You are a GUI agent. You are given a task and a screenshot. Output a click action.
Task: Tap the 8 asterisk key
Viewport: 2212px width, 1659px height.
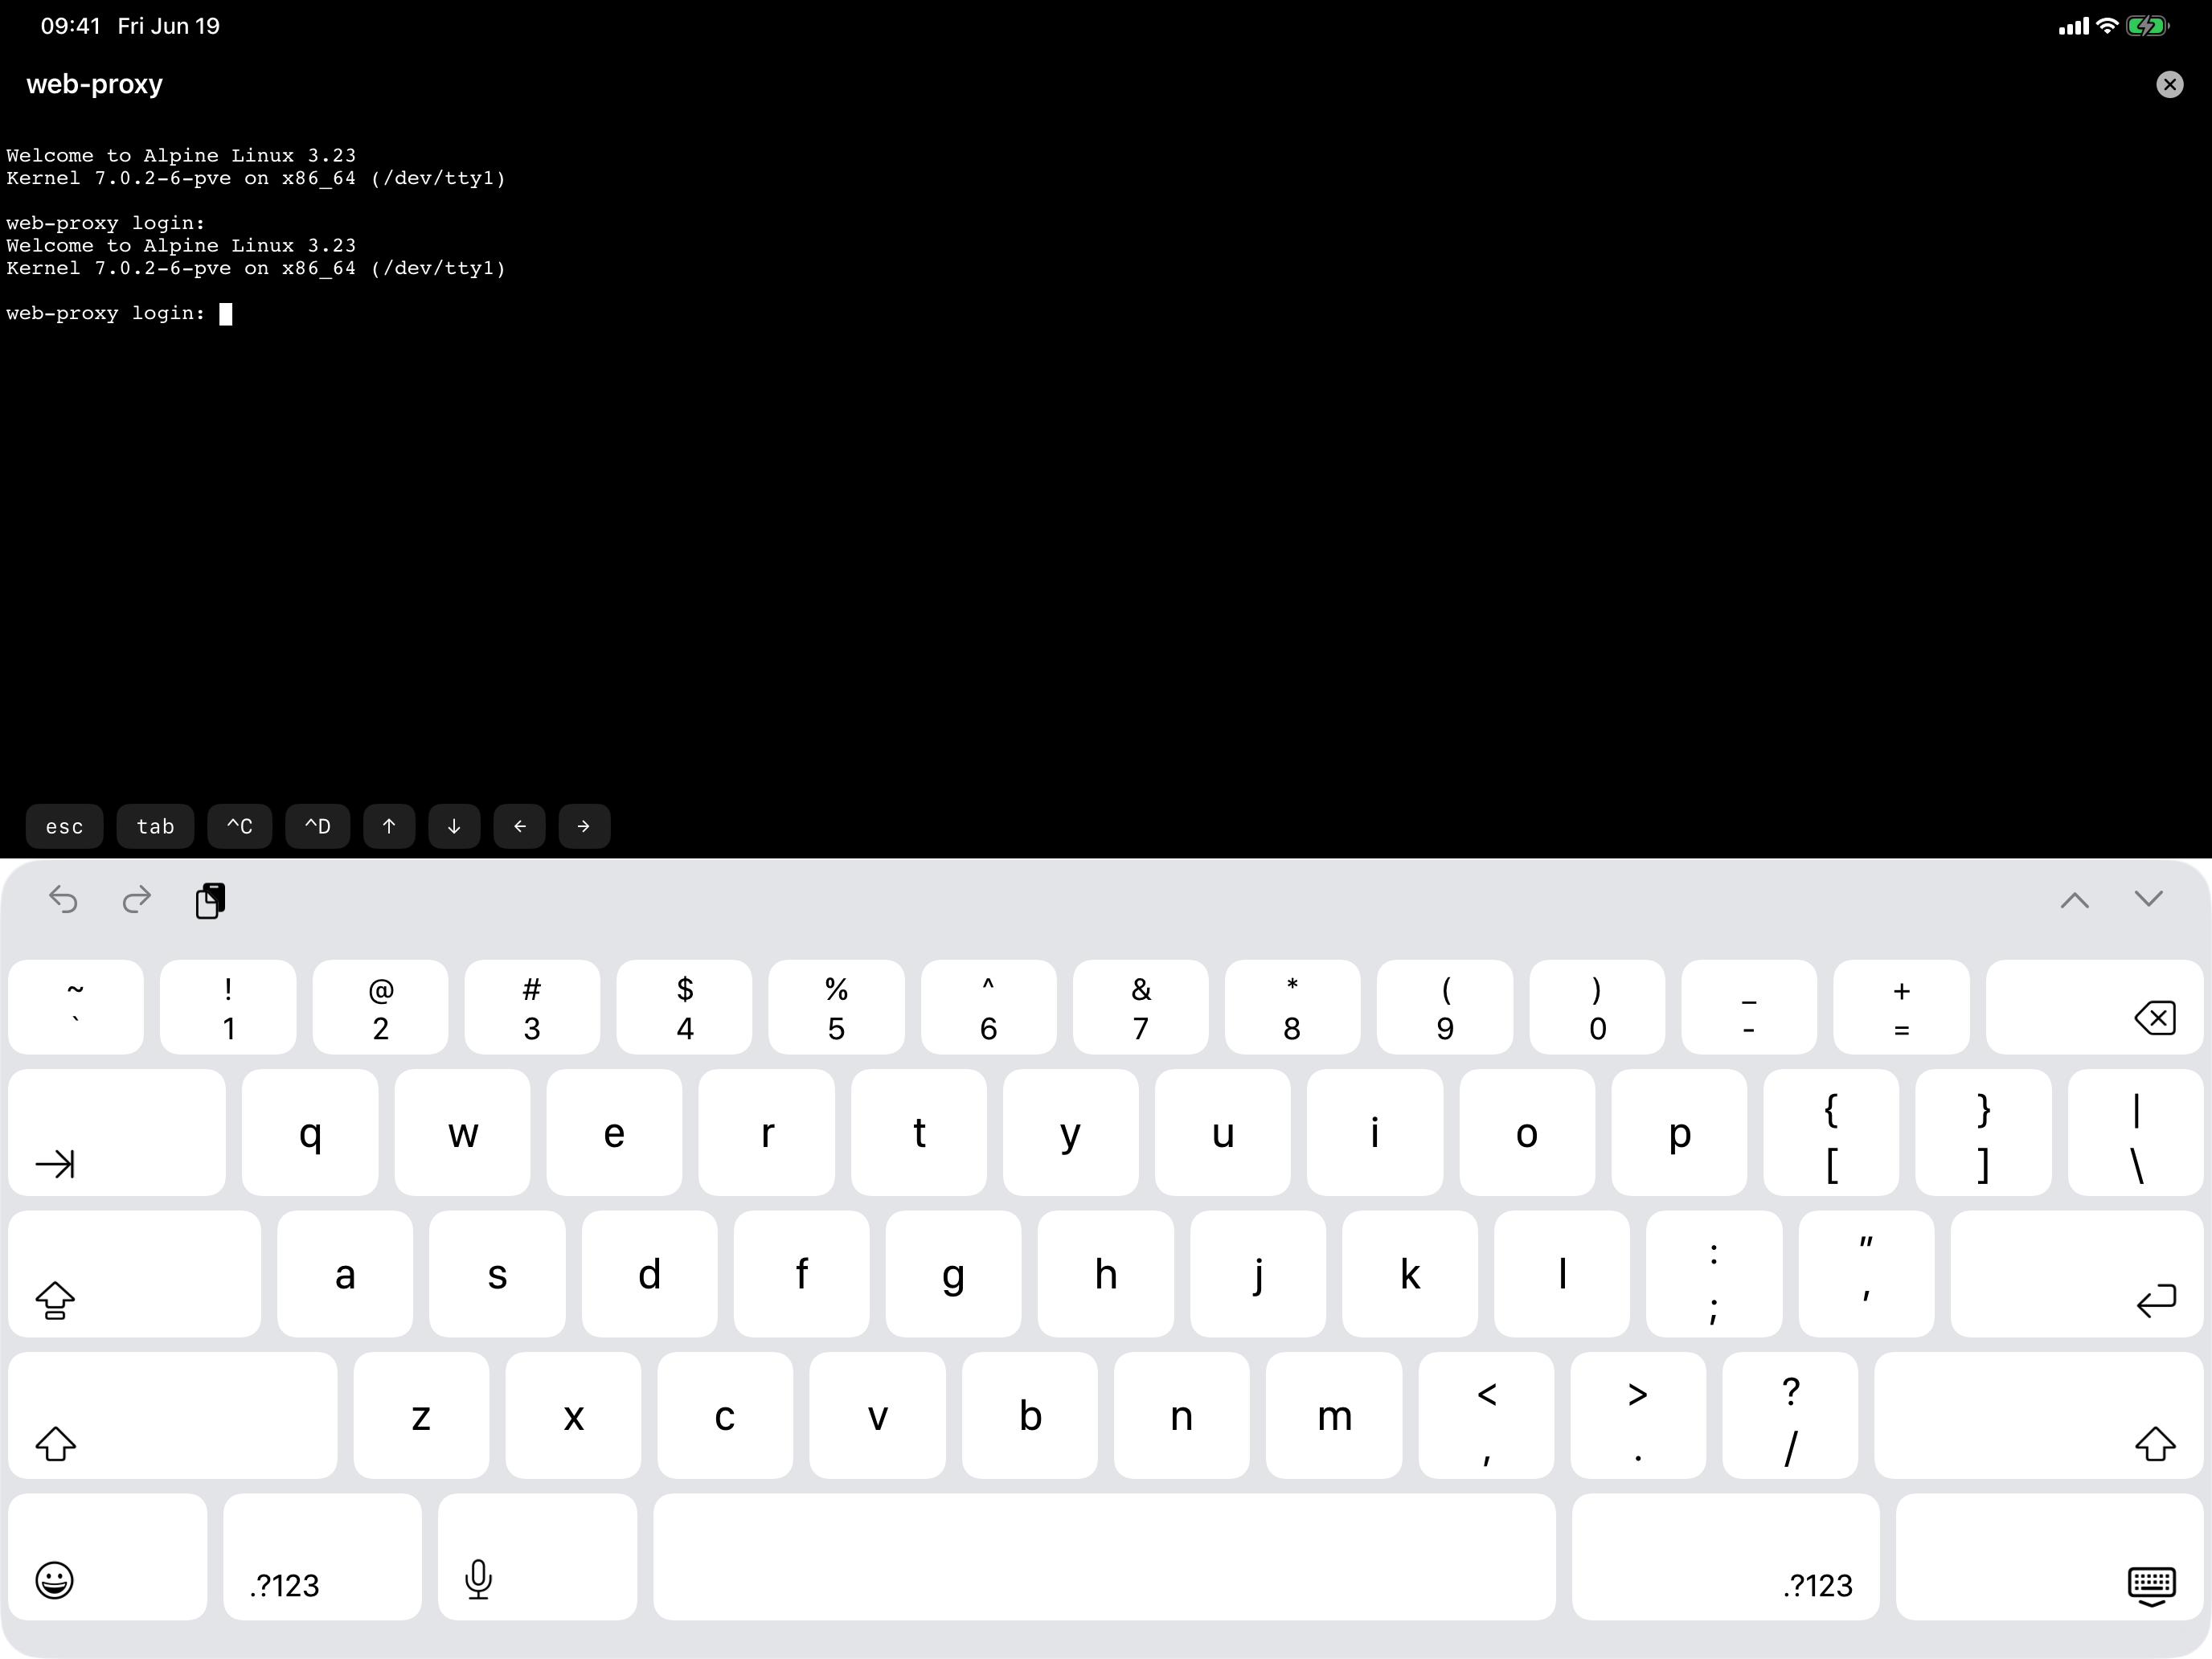[1292, 1007]
